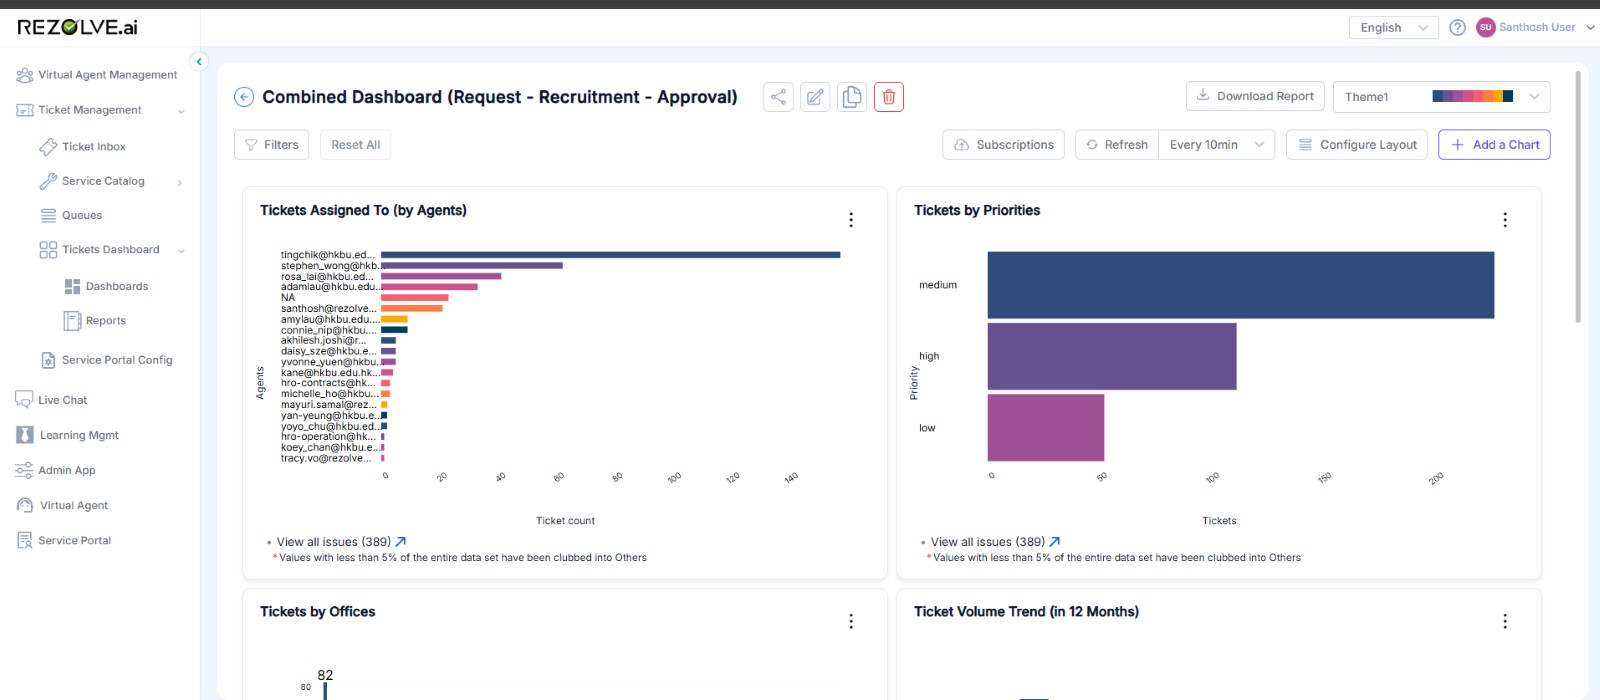
Task: View all issues link under Agents chart
Action: 341,542
